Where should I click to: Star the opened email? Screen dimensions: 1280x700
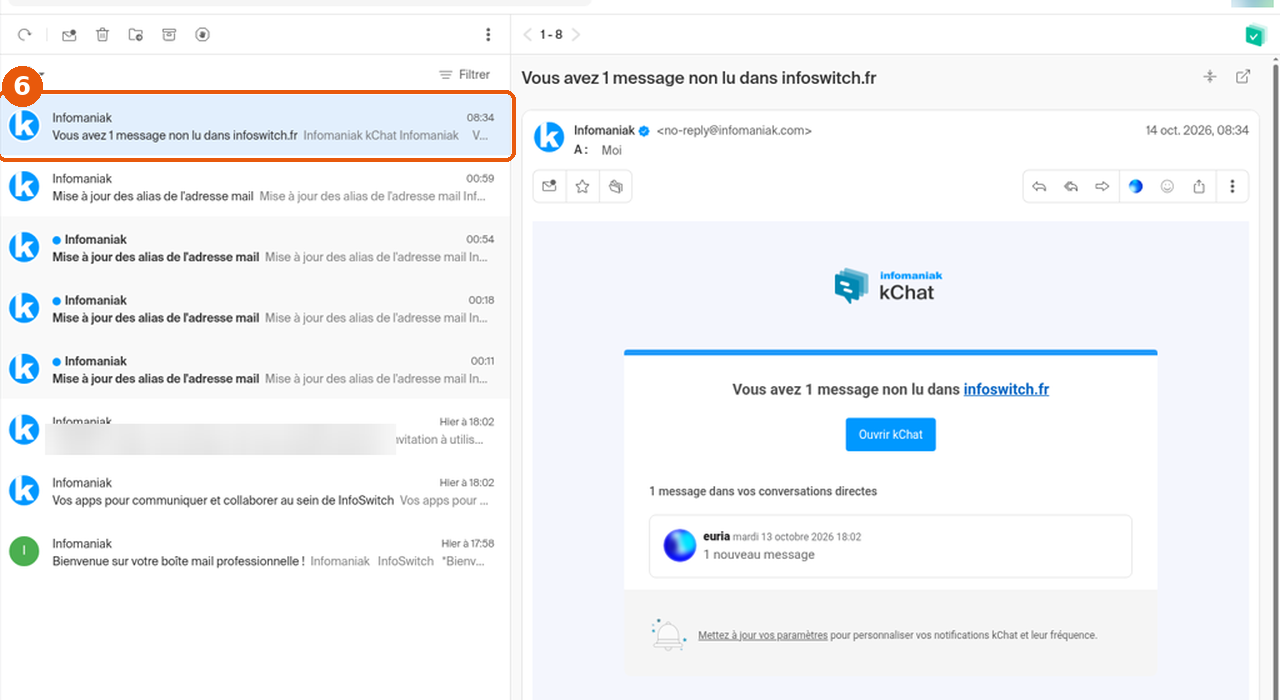click(x=582, y=186)
